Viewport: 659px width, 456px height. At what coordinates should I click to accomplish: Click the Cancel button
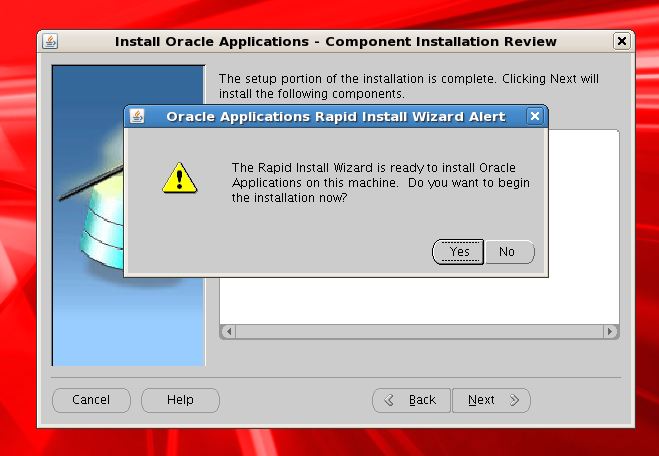tap(91, 400)
